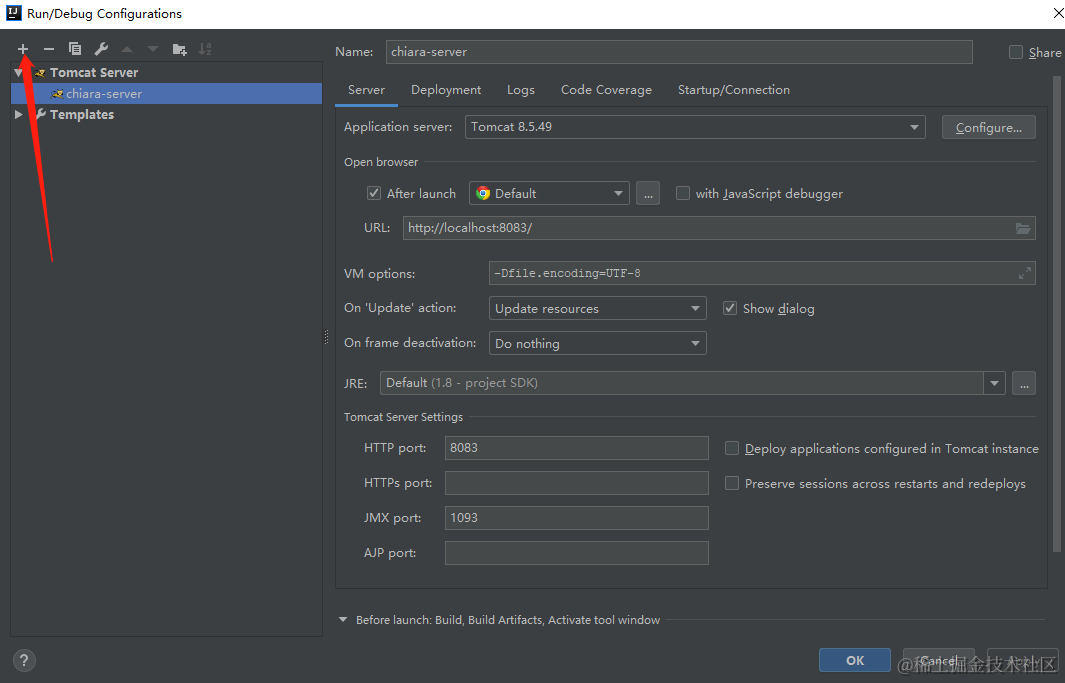The height and width of the screenshot is (683, 1065).
Task: Enable the JavaScript debugger checkbox
Action: [683, 194]
